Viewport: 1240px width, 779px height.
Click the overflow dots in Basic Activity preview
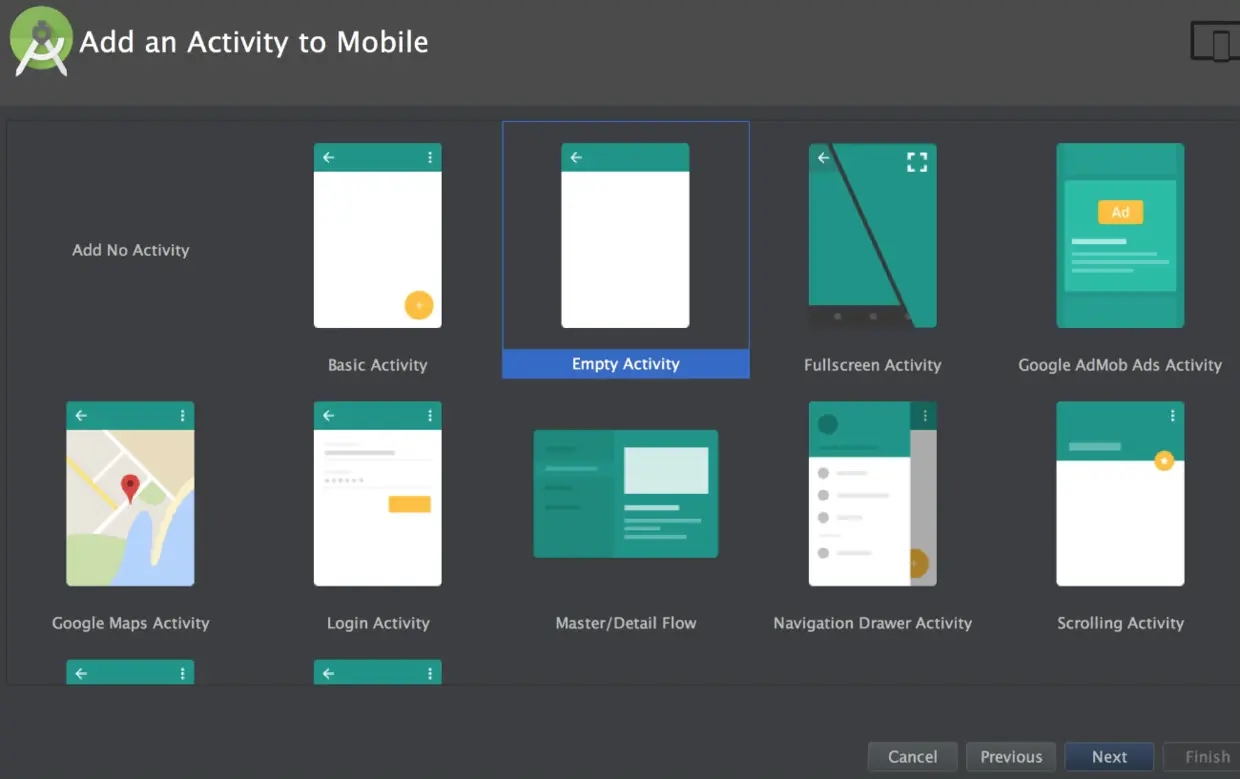[x=430, y=158]
